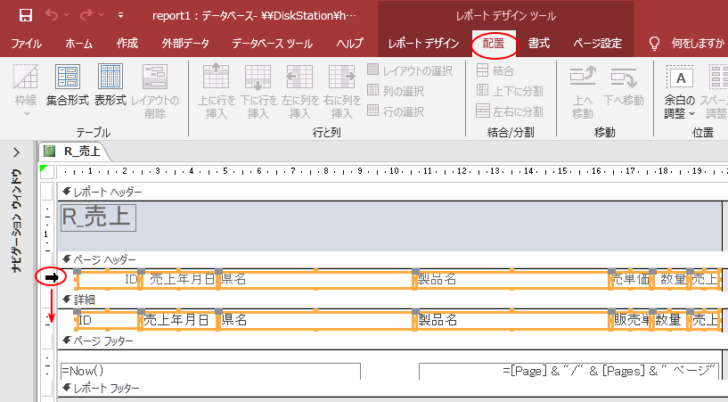Image resolution: width=728 pixels, height=402 pixels.
Task: Click the Undo arrow icon
Action: [52, 15]
